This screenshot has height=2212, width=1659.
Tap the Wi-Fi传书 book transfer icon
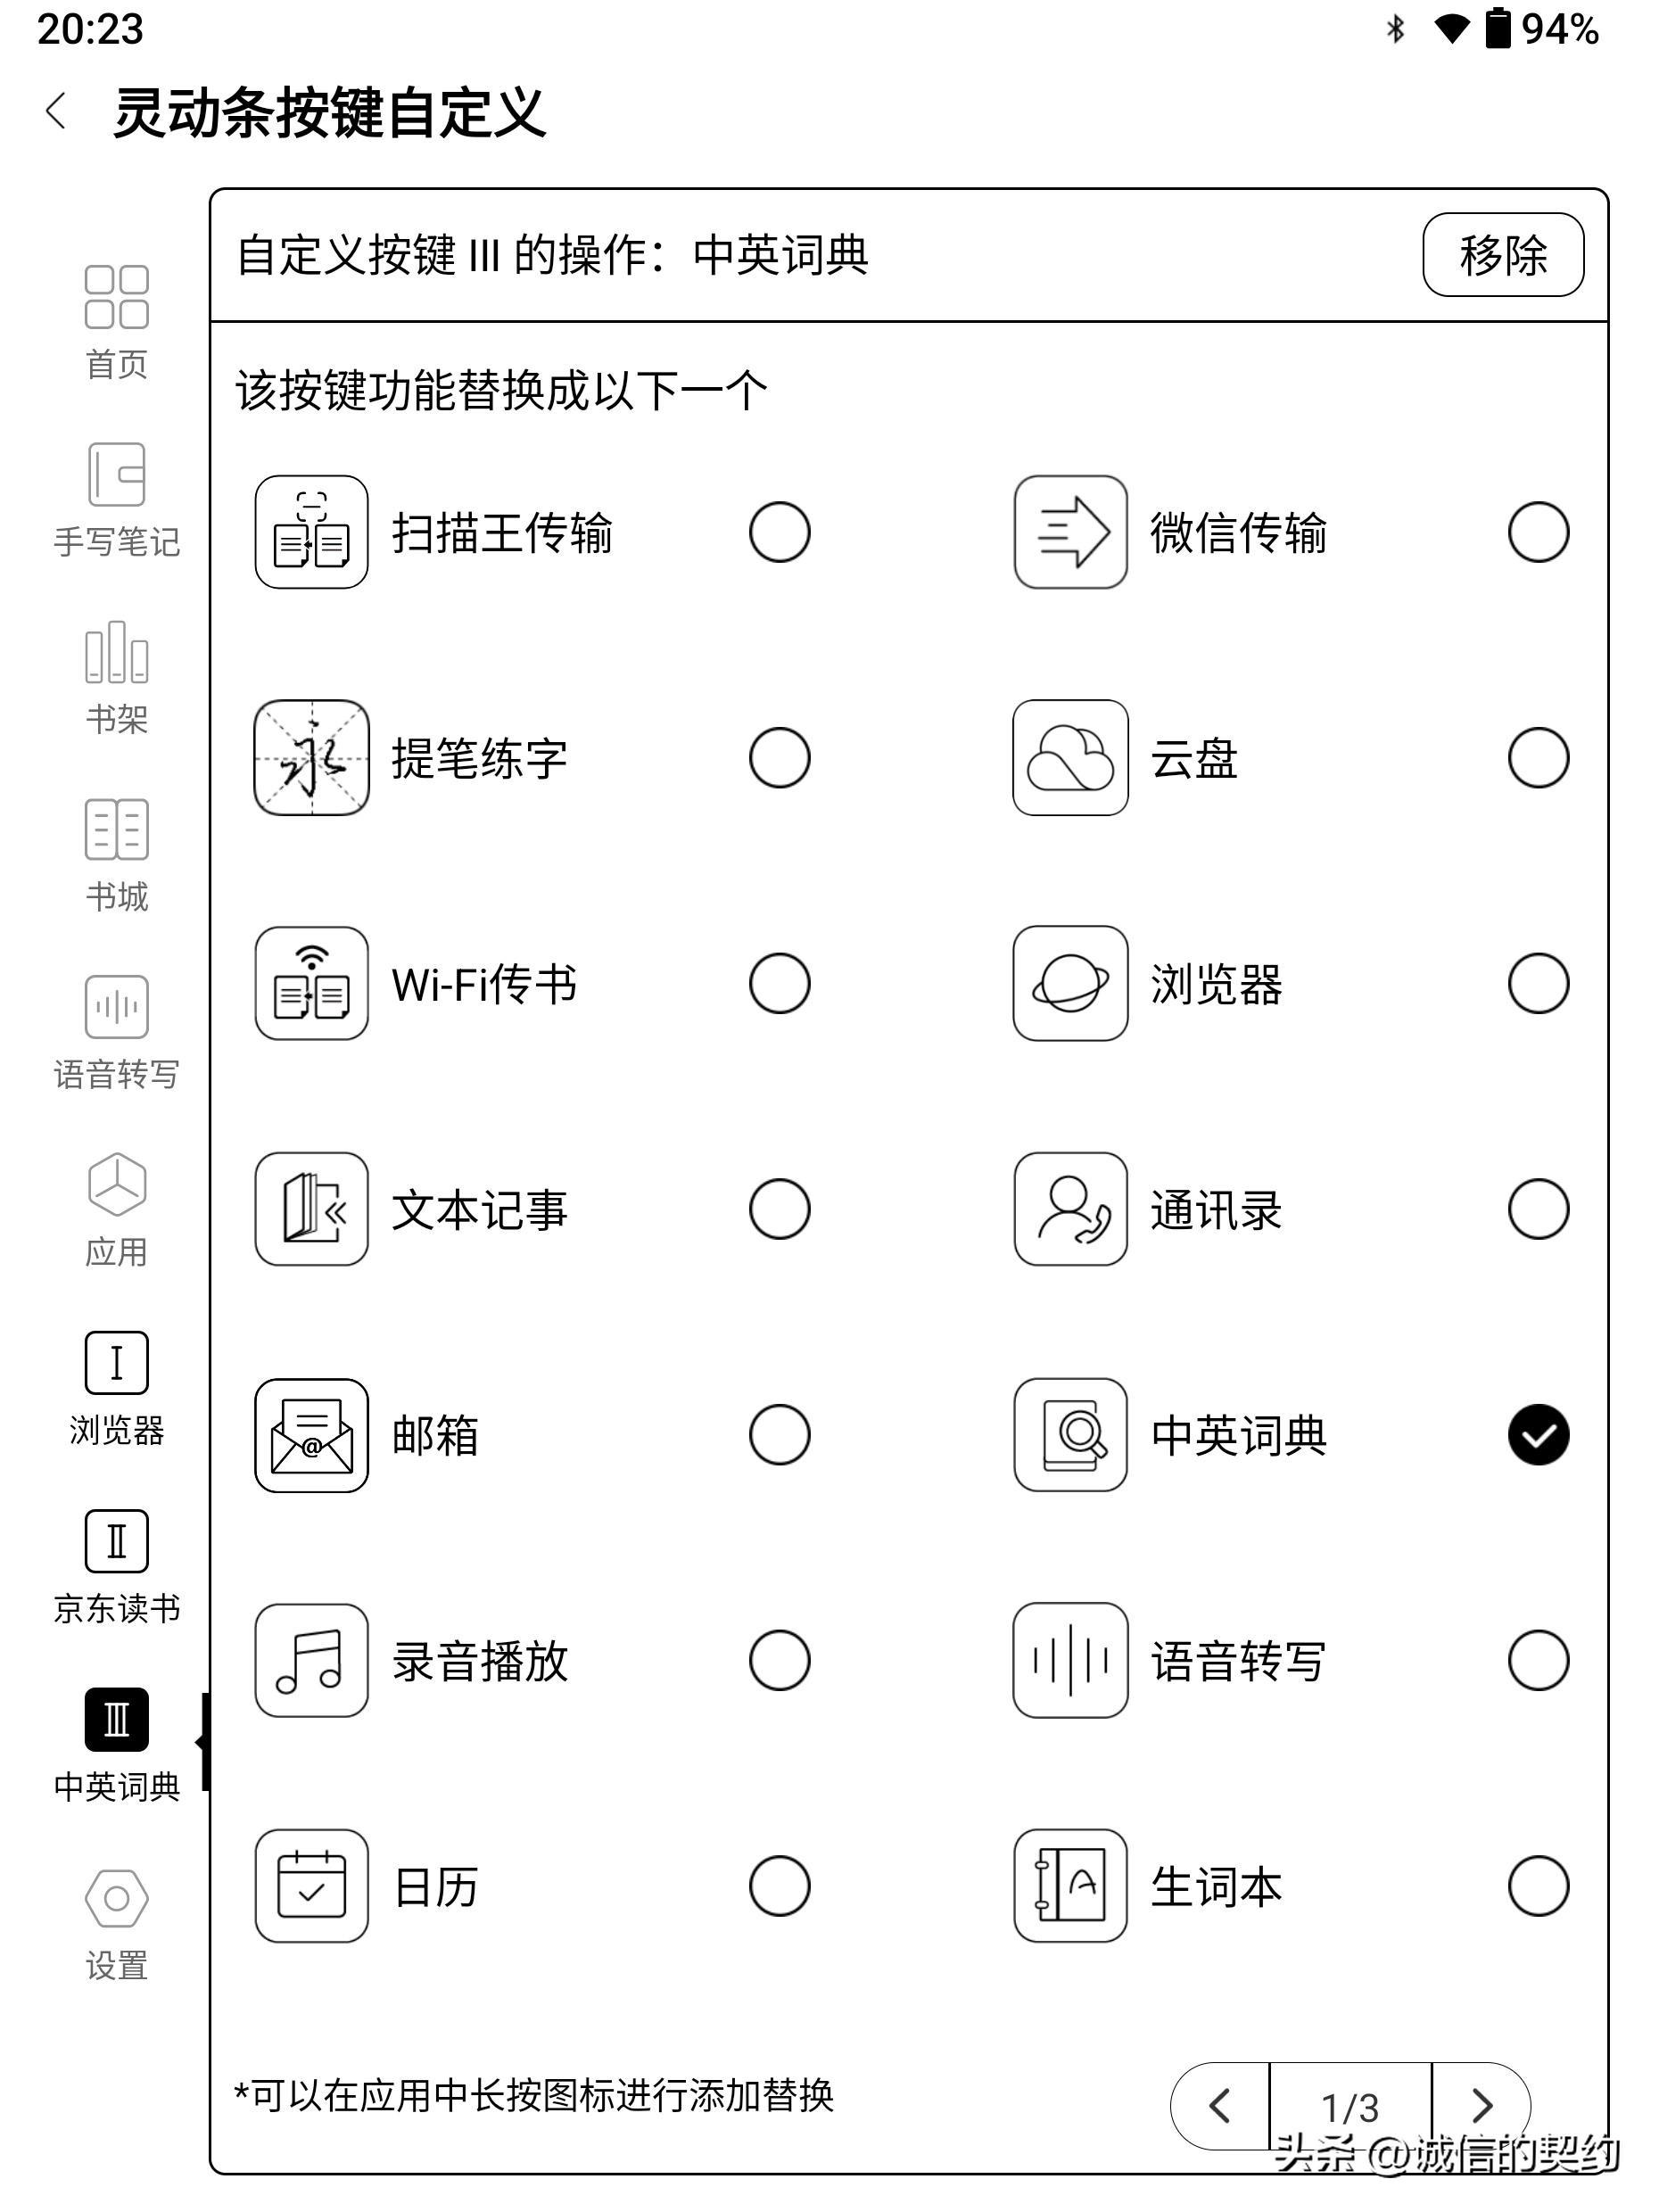(311, 984)
